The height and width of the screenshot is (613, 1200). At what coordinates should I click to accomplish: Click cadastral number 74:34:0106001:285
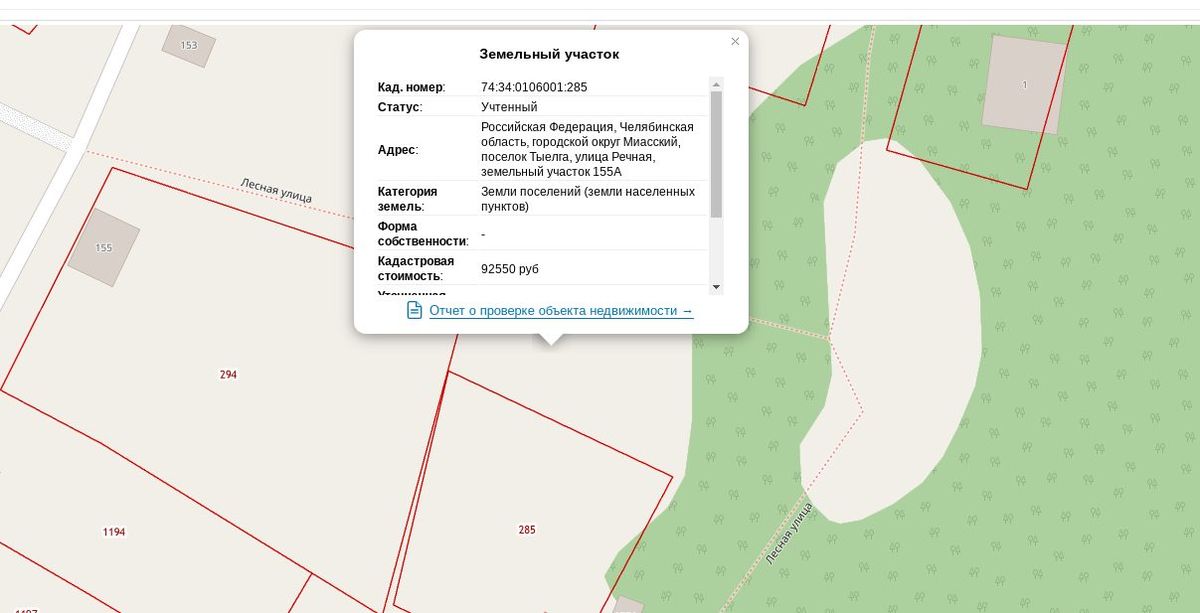tap(534, 87)
